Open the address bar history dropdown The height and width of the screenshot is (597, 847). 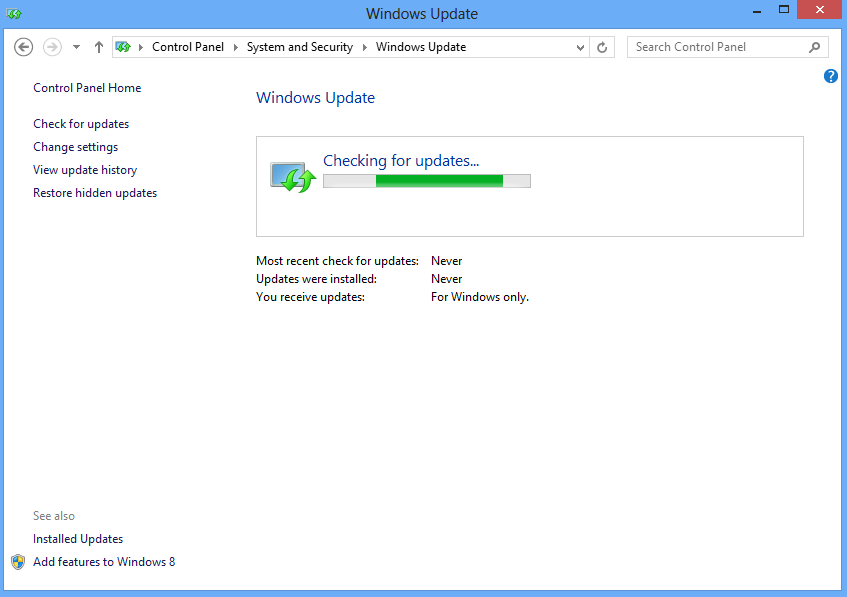click(580, 46)
